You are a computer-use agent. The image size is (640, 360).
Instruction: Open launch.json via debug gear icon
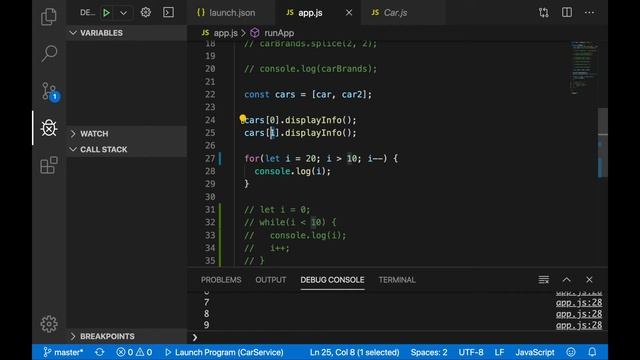[x=146, y=12]
